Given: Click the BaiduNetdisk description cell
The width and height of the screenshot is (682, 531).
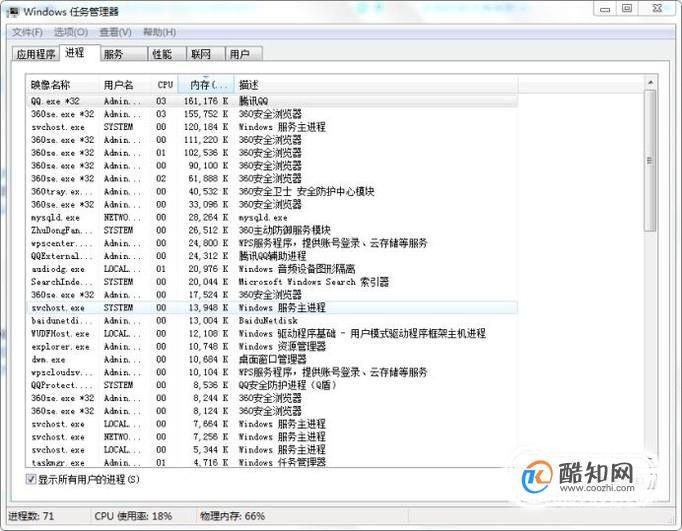Looking at the screenshot, I should 268,321.
